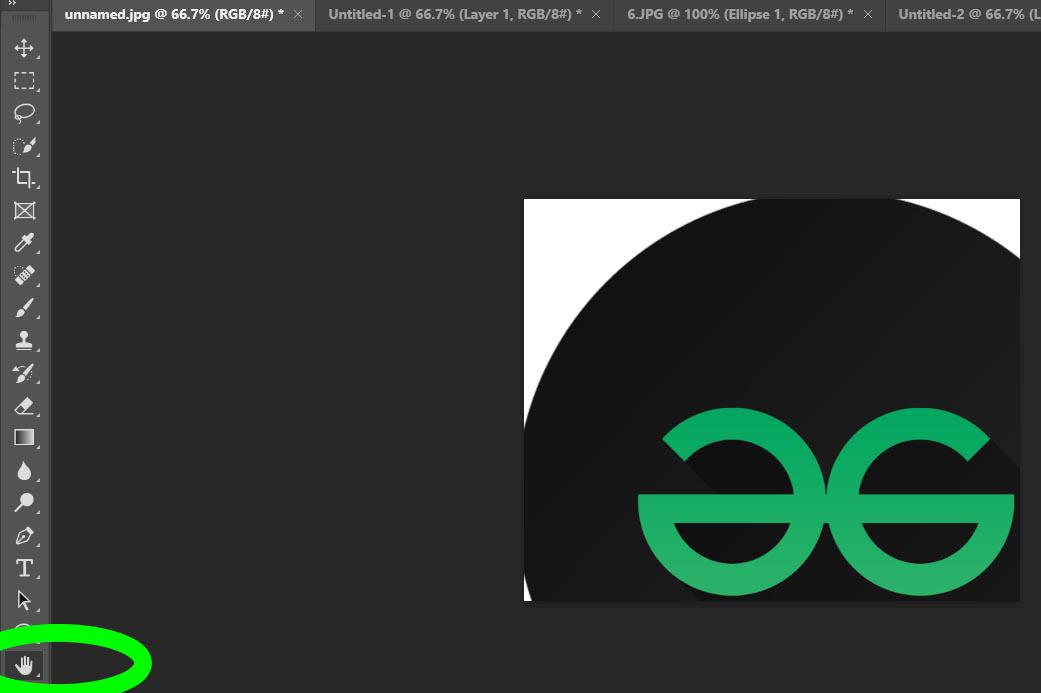Image resolution: width=1041 pixels, height=693 pixels.
Task: Click the green GG logo on canvas
Action: pyautogui.click(x=826, y=502)
